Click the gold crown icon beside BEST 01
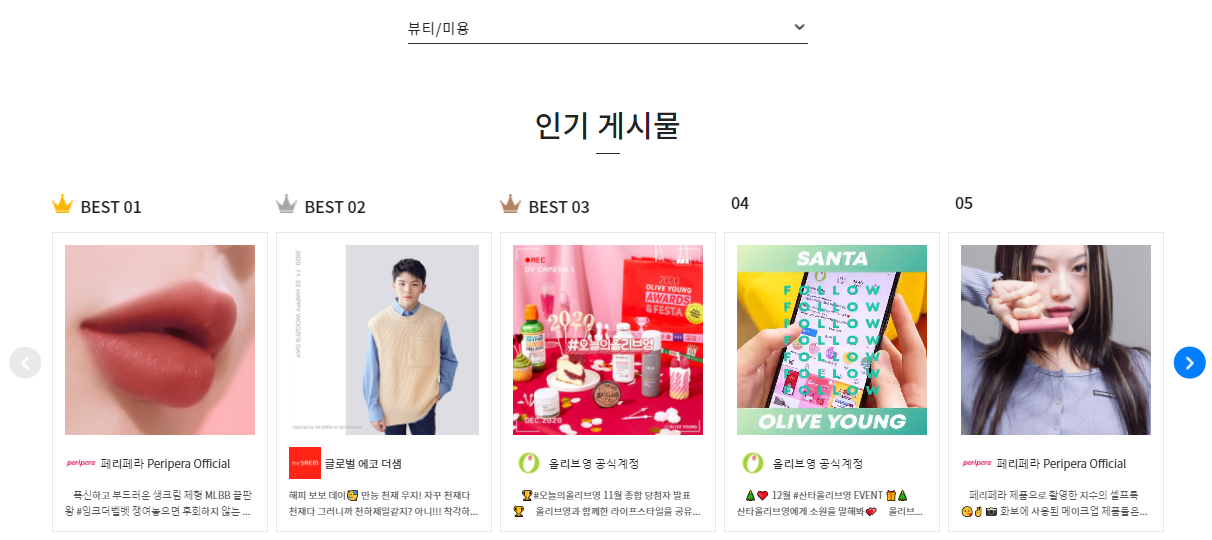 (x=62, y=205)
